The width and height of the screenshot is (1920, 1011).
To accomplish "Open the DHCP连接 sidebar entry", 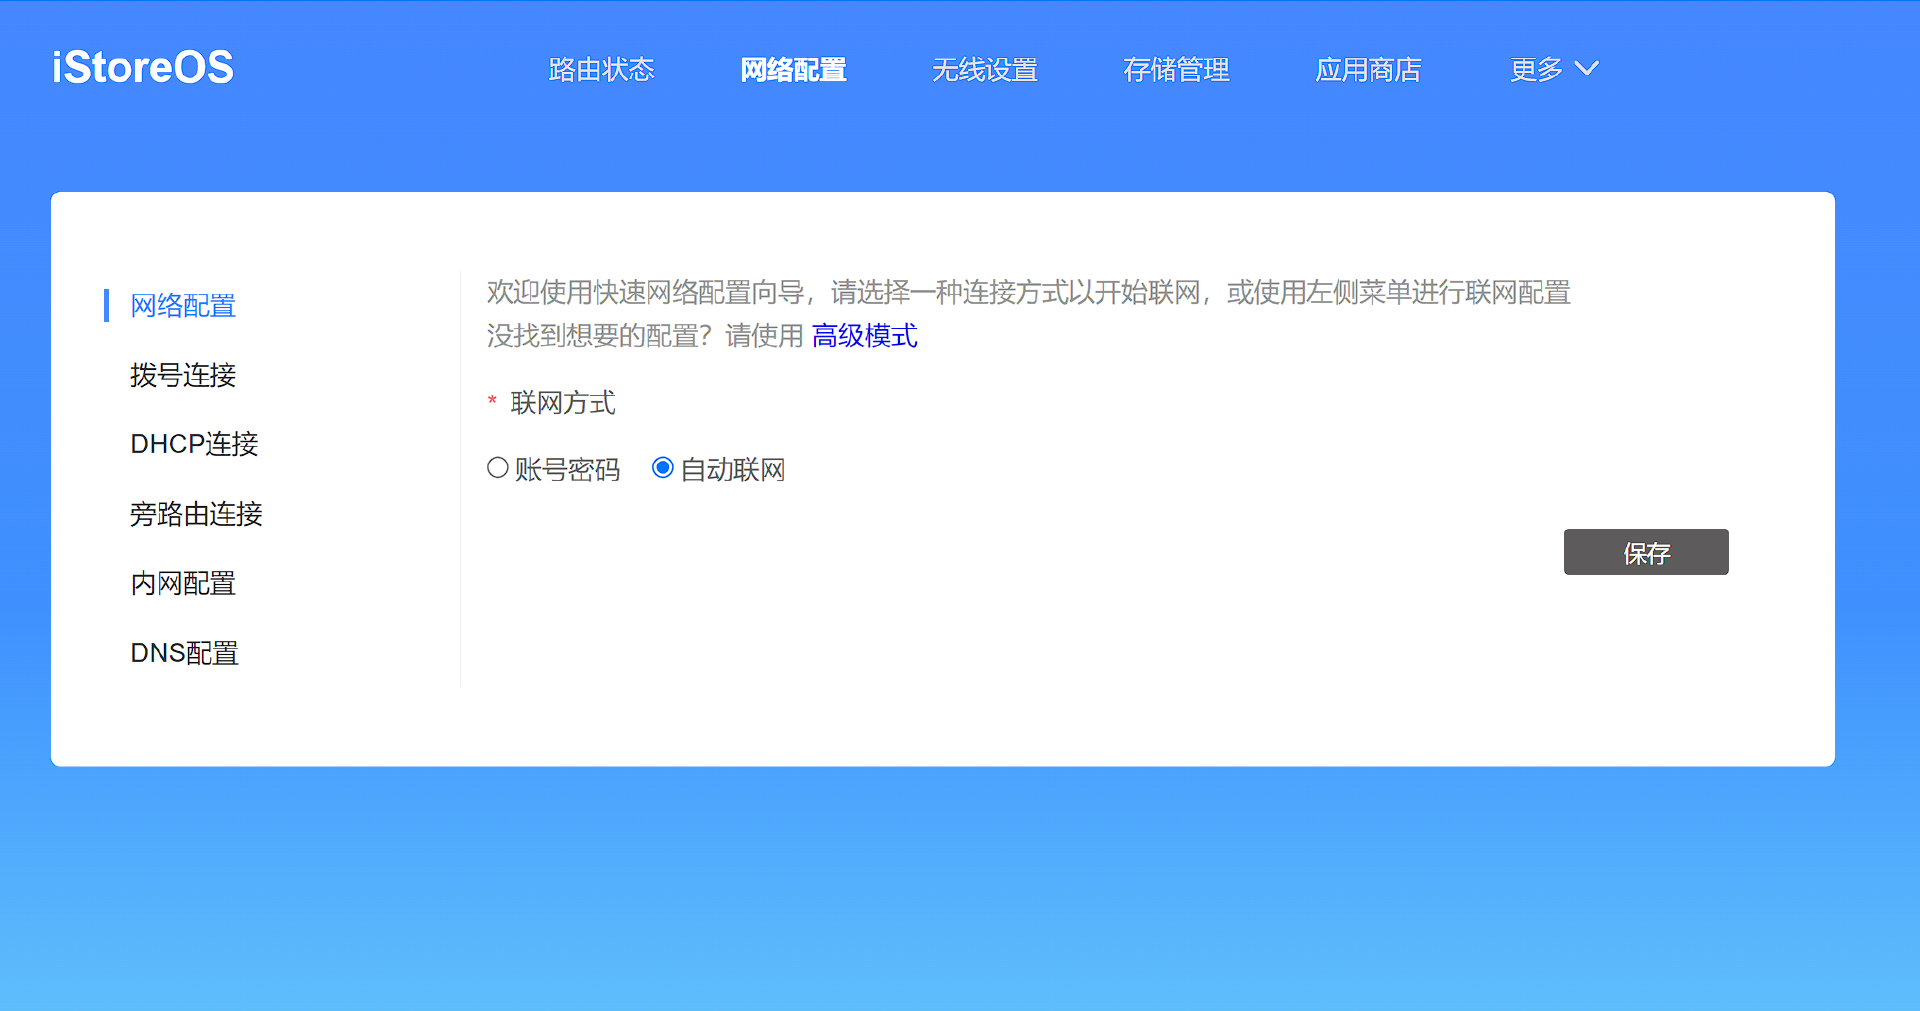I will coord(194,444).
